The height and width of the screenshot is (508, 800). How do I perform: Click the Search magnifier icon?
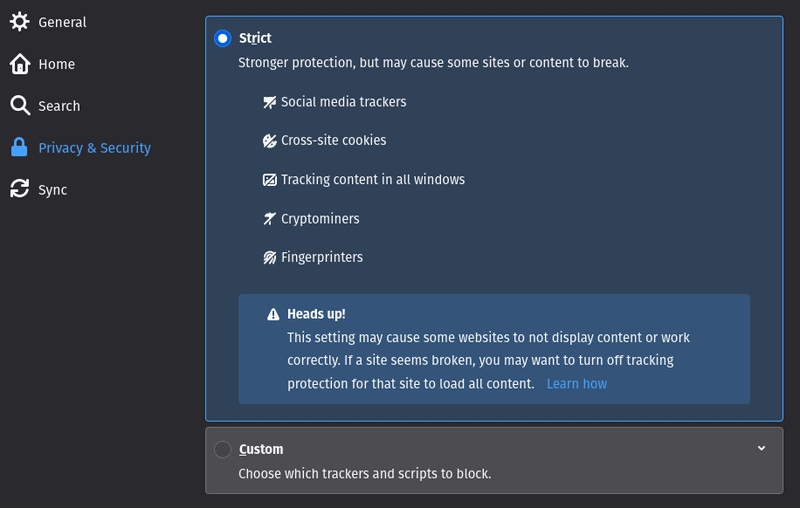[20, 106]
